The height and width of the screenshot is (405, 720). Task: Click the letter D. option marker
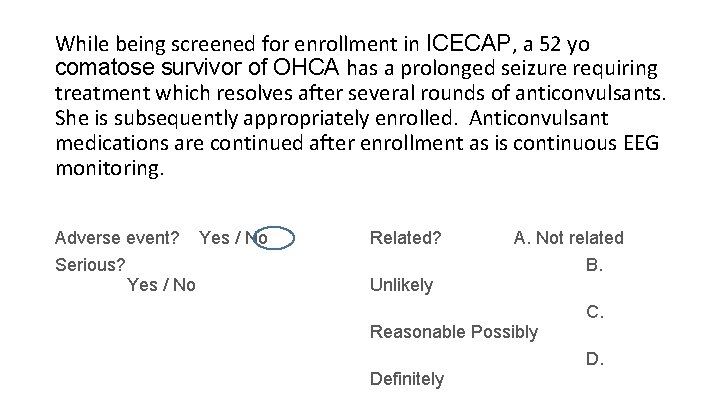pos(595,359)
